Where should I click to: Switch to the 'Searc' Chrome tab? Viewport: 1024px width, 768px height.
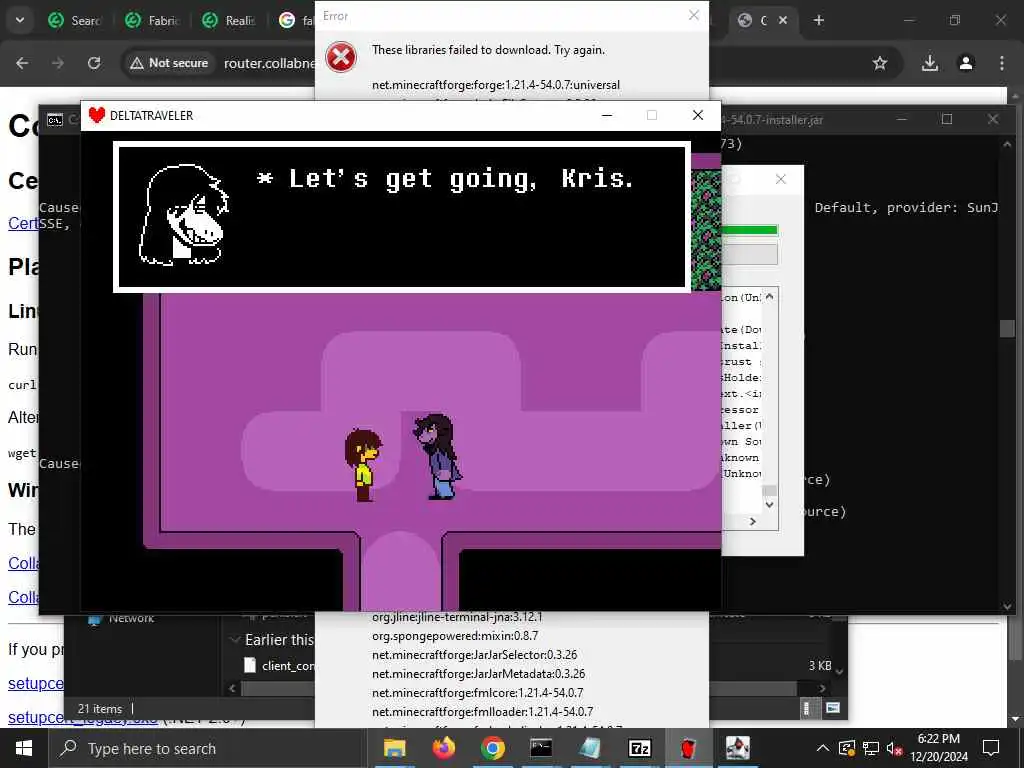pyautogui.click(x=75, y=20)
